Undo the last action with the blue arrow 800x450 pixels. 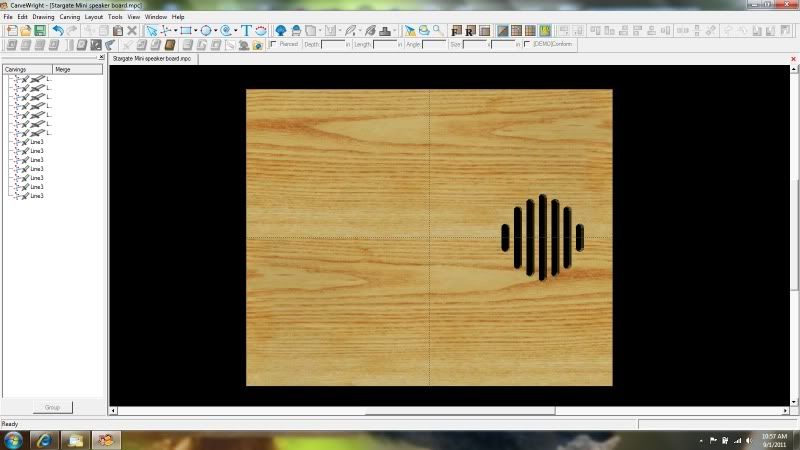click(x=58, y=31)
